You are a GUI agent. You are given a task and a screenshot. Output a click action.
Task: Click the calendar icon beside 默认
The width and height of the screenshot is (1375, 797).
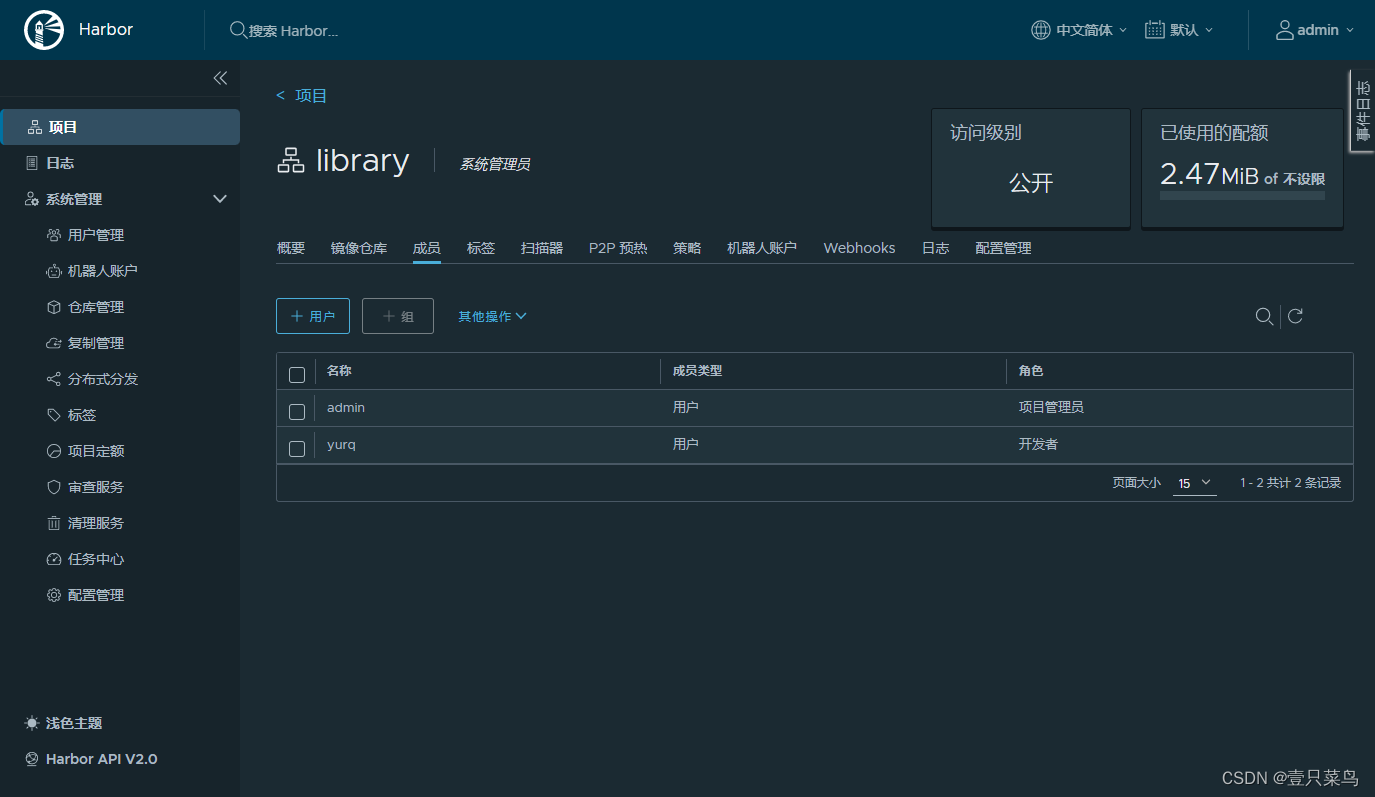point(1155,30)
